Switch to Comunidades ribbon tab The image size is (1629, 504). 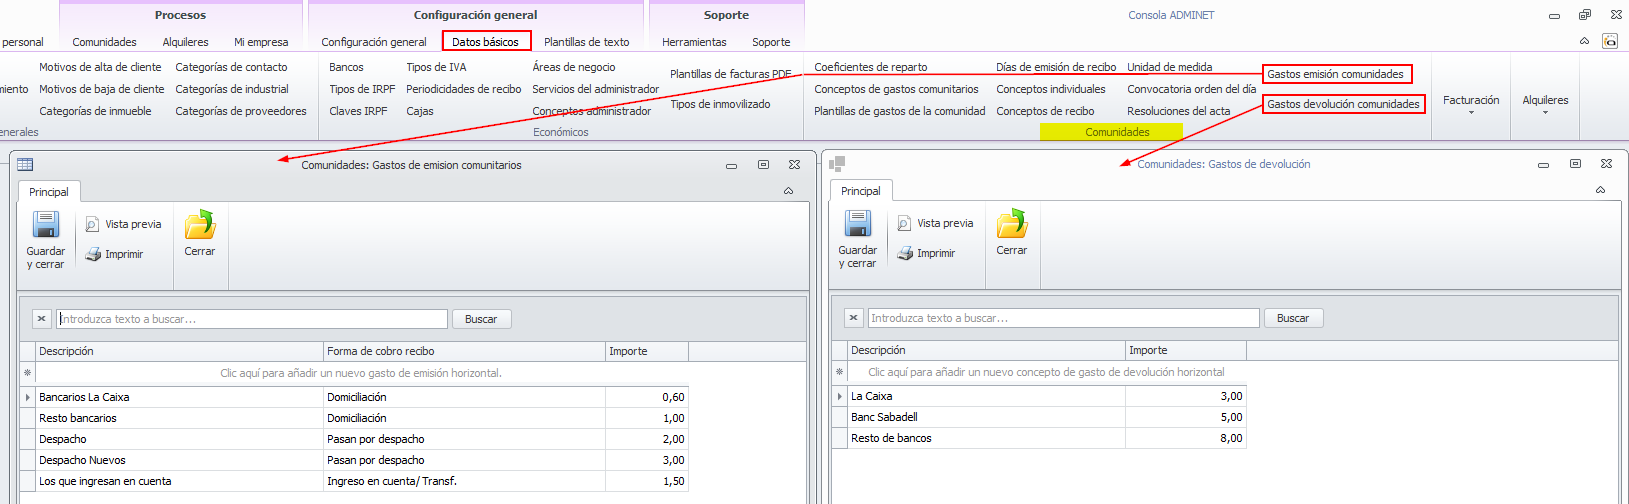pyautogui.click(x=104, y=42)
